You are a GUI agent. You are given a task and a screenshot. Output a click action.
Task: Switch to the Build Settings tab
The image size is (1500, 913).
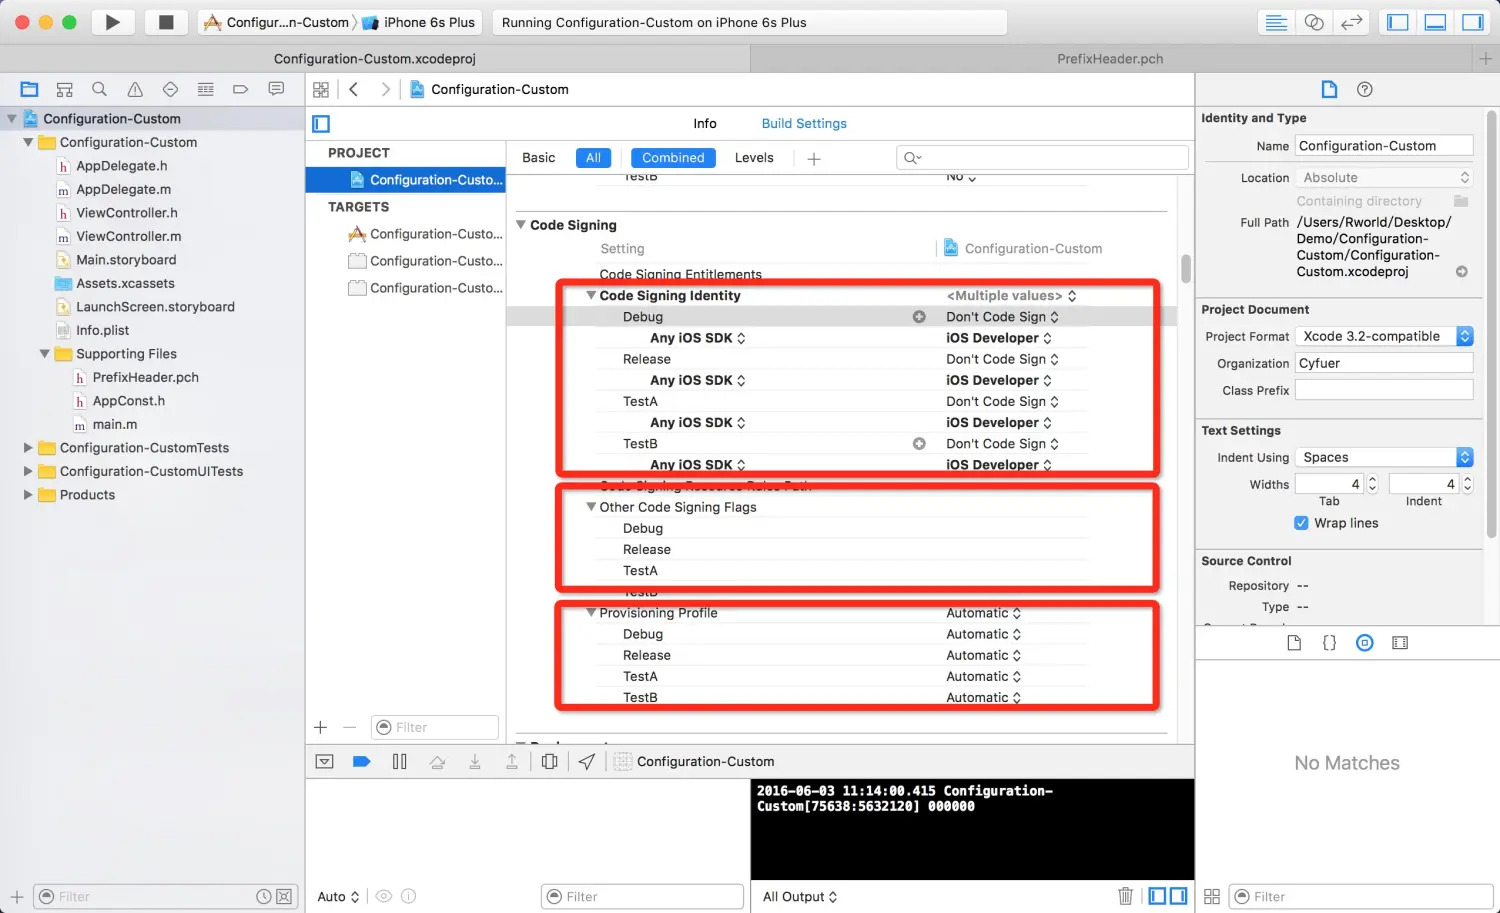(804, 123)
